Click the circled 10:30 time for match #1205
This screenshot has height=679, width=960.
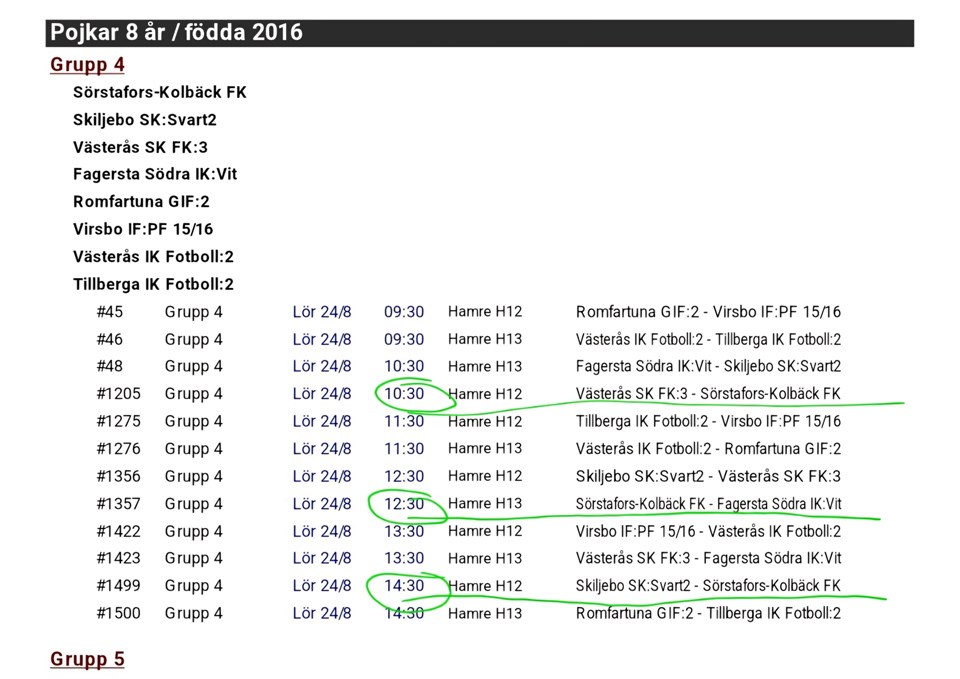(x=404, y=394)
